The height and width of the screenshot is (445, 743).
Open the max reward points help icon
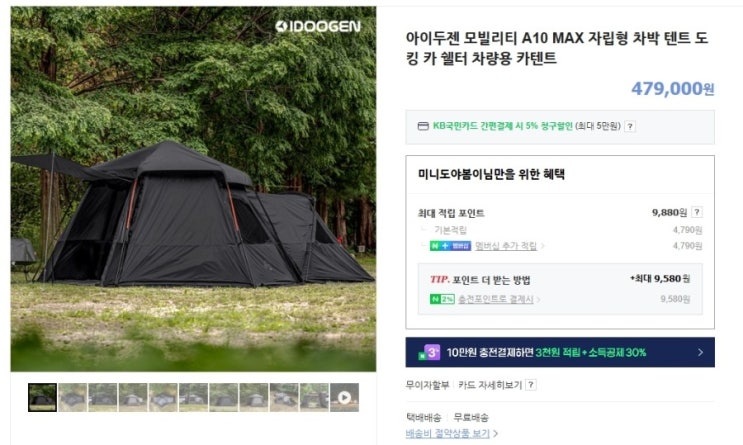tap(697, 212)
